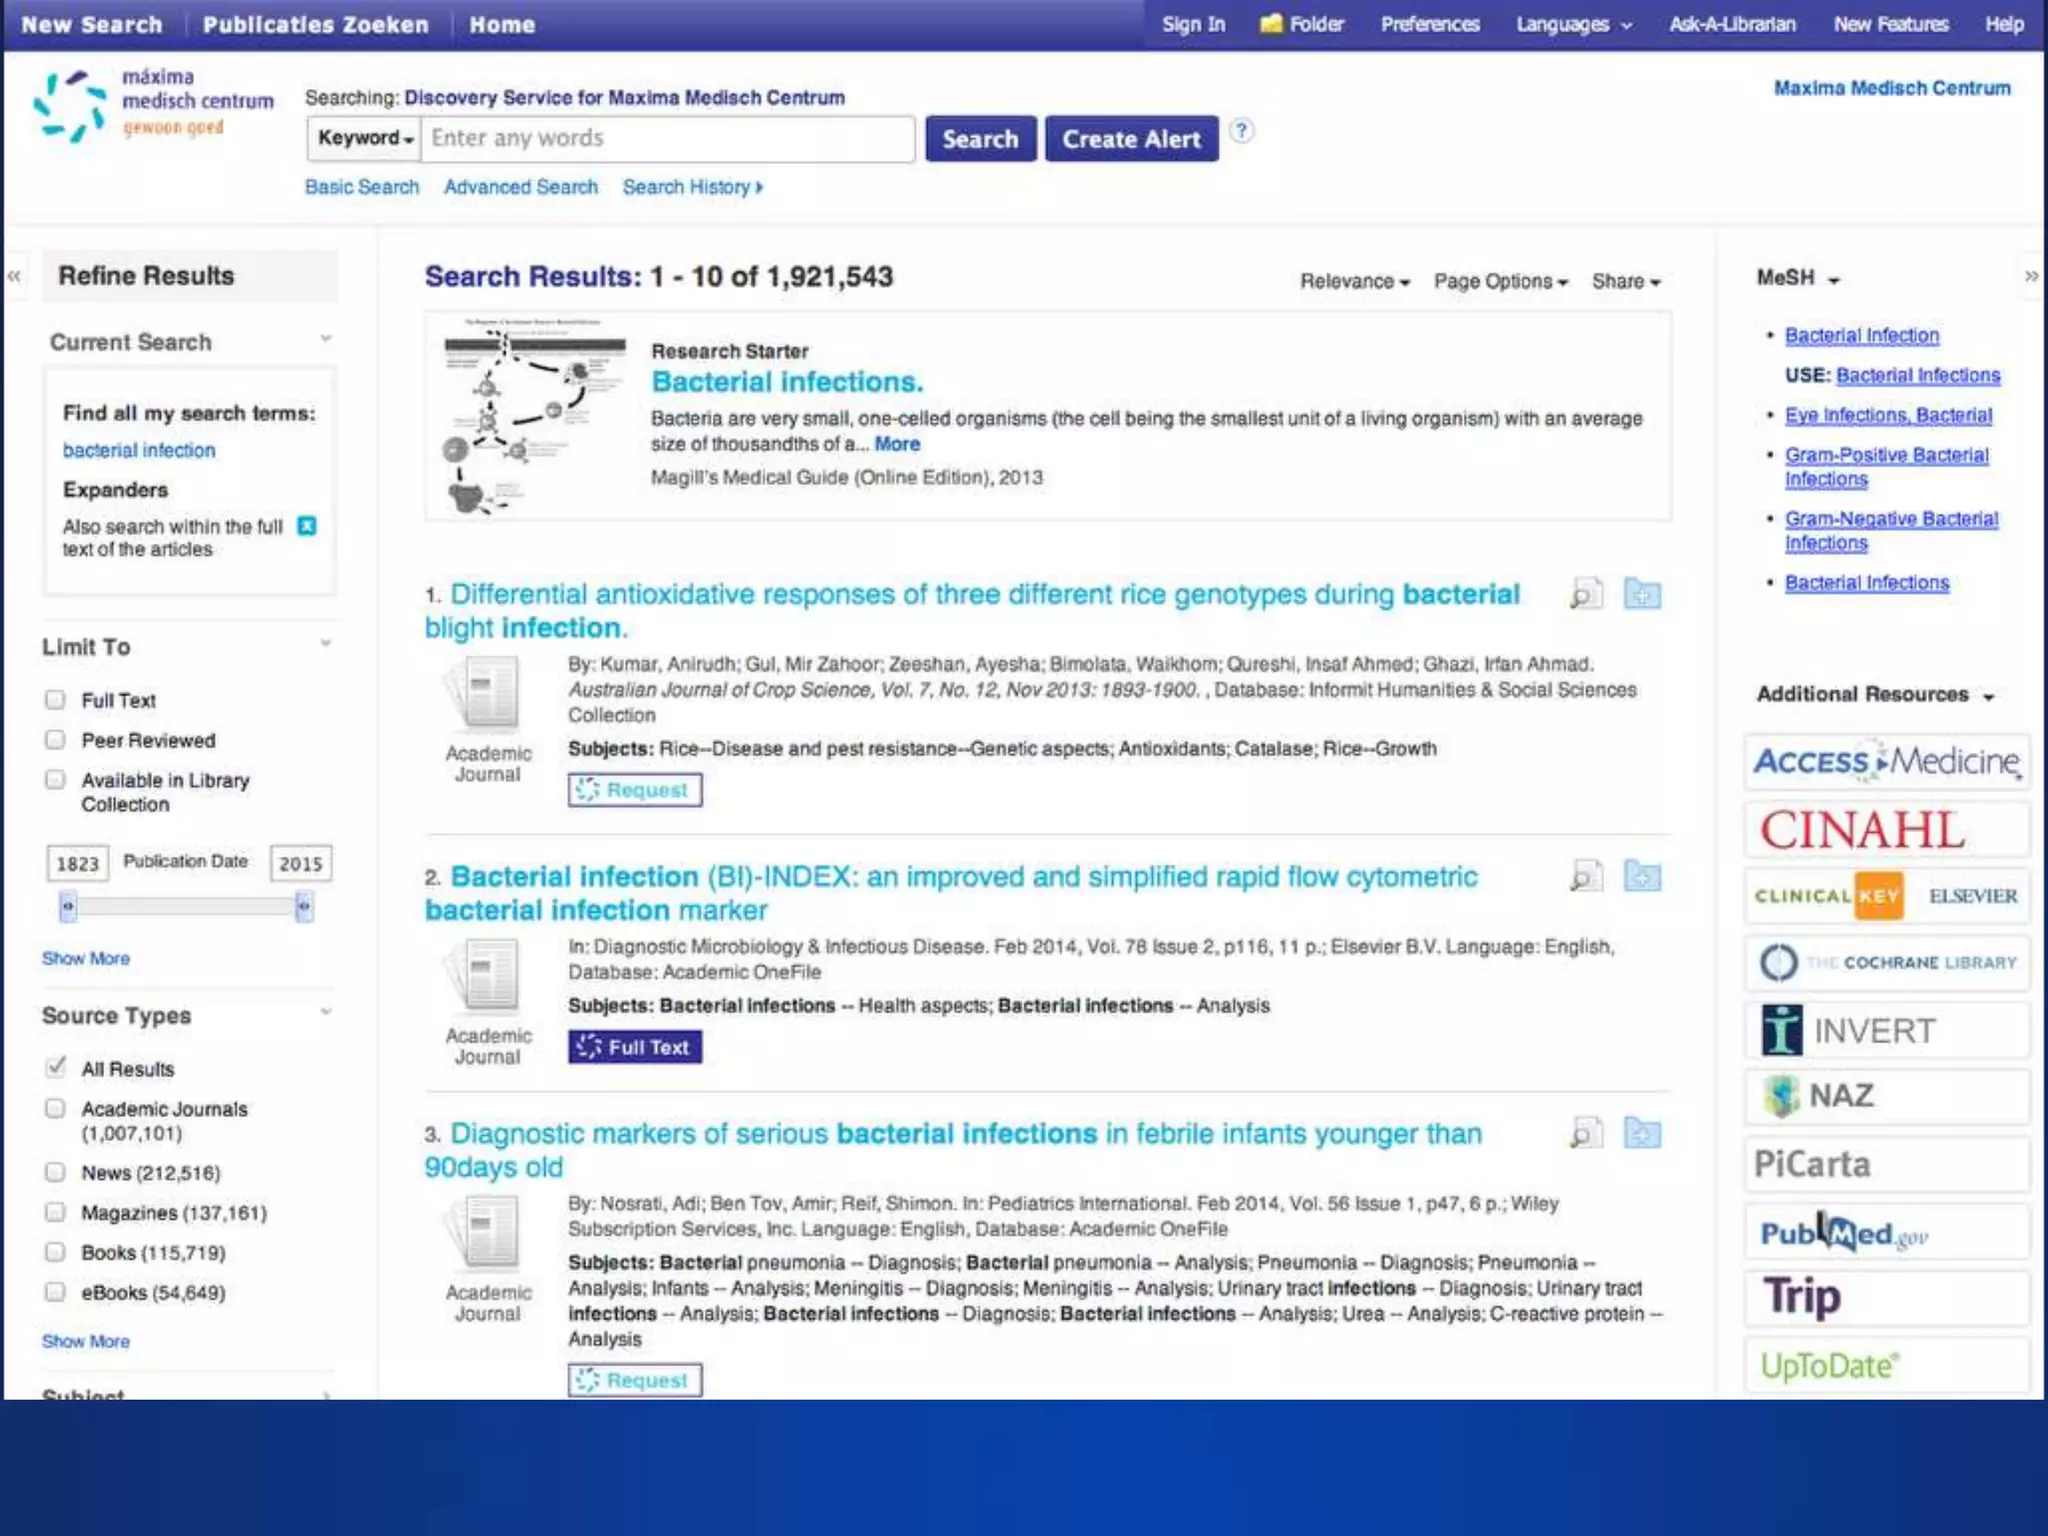Go to Publicaties Zoeken

click(x=315, y=24)
